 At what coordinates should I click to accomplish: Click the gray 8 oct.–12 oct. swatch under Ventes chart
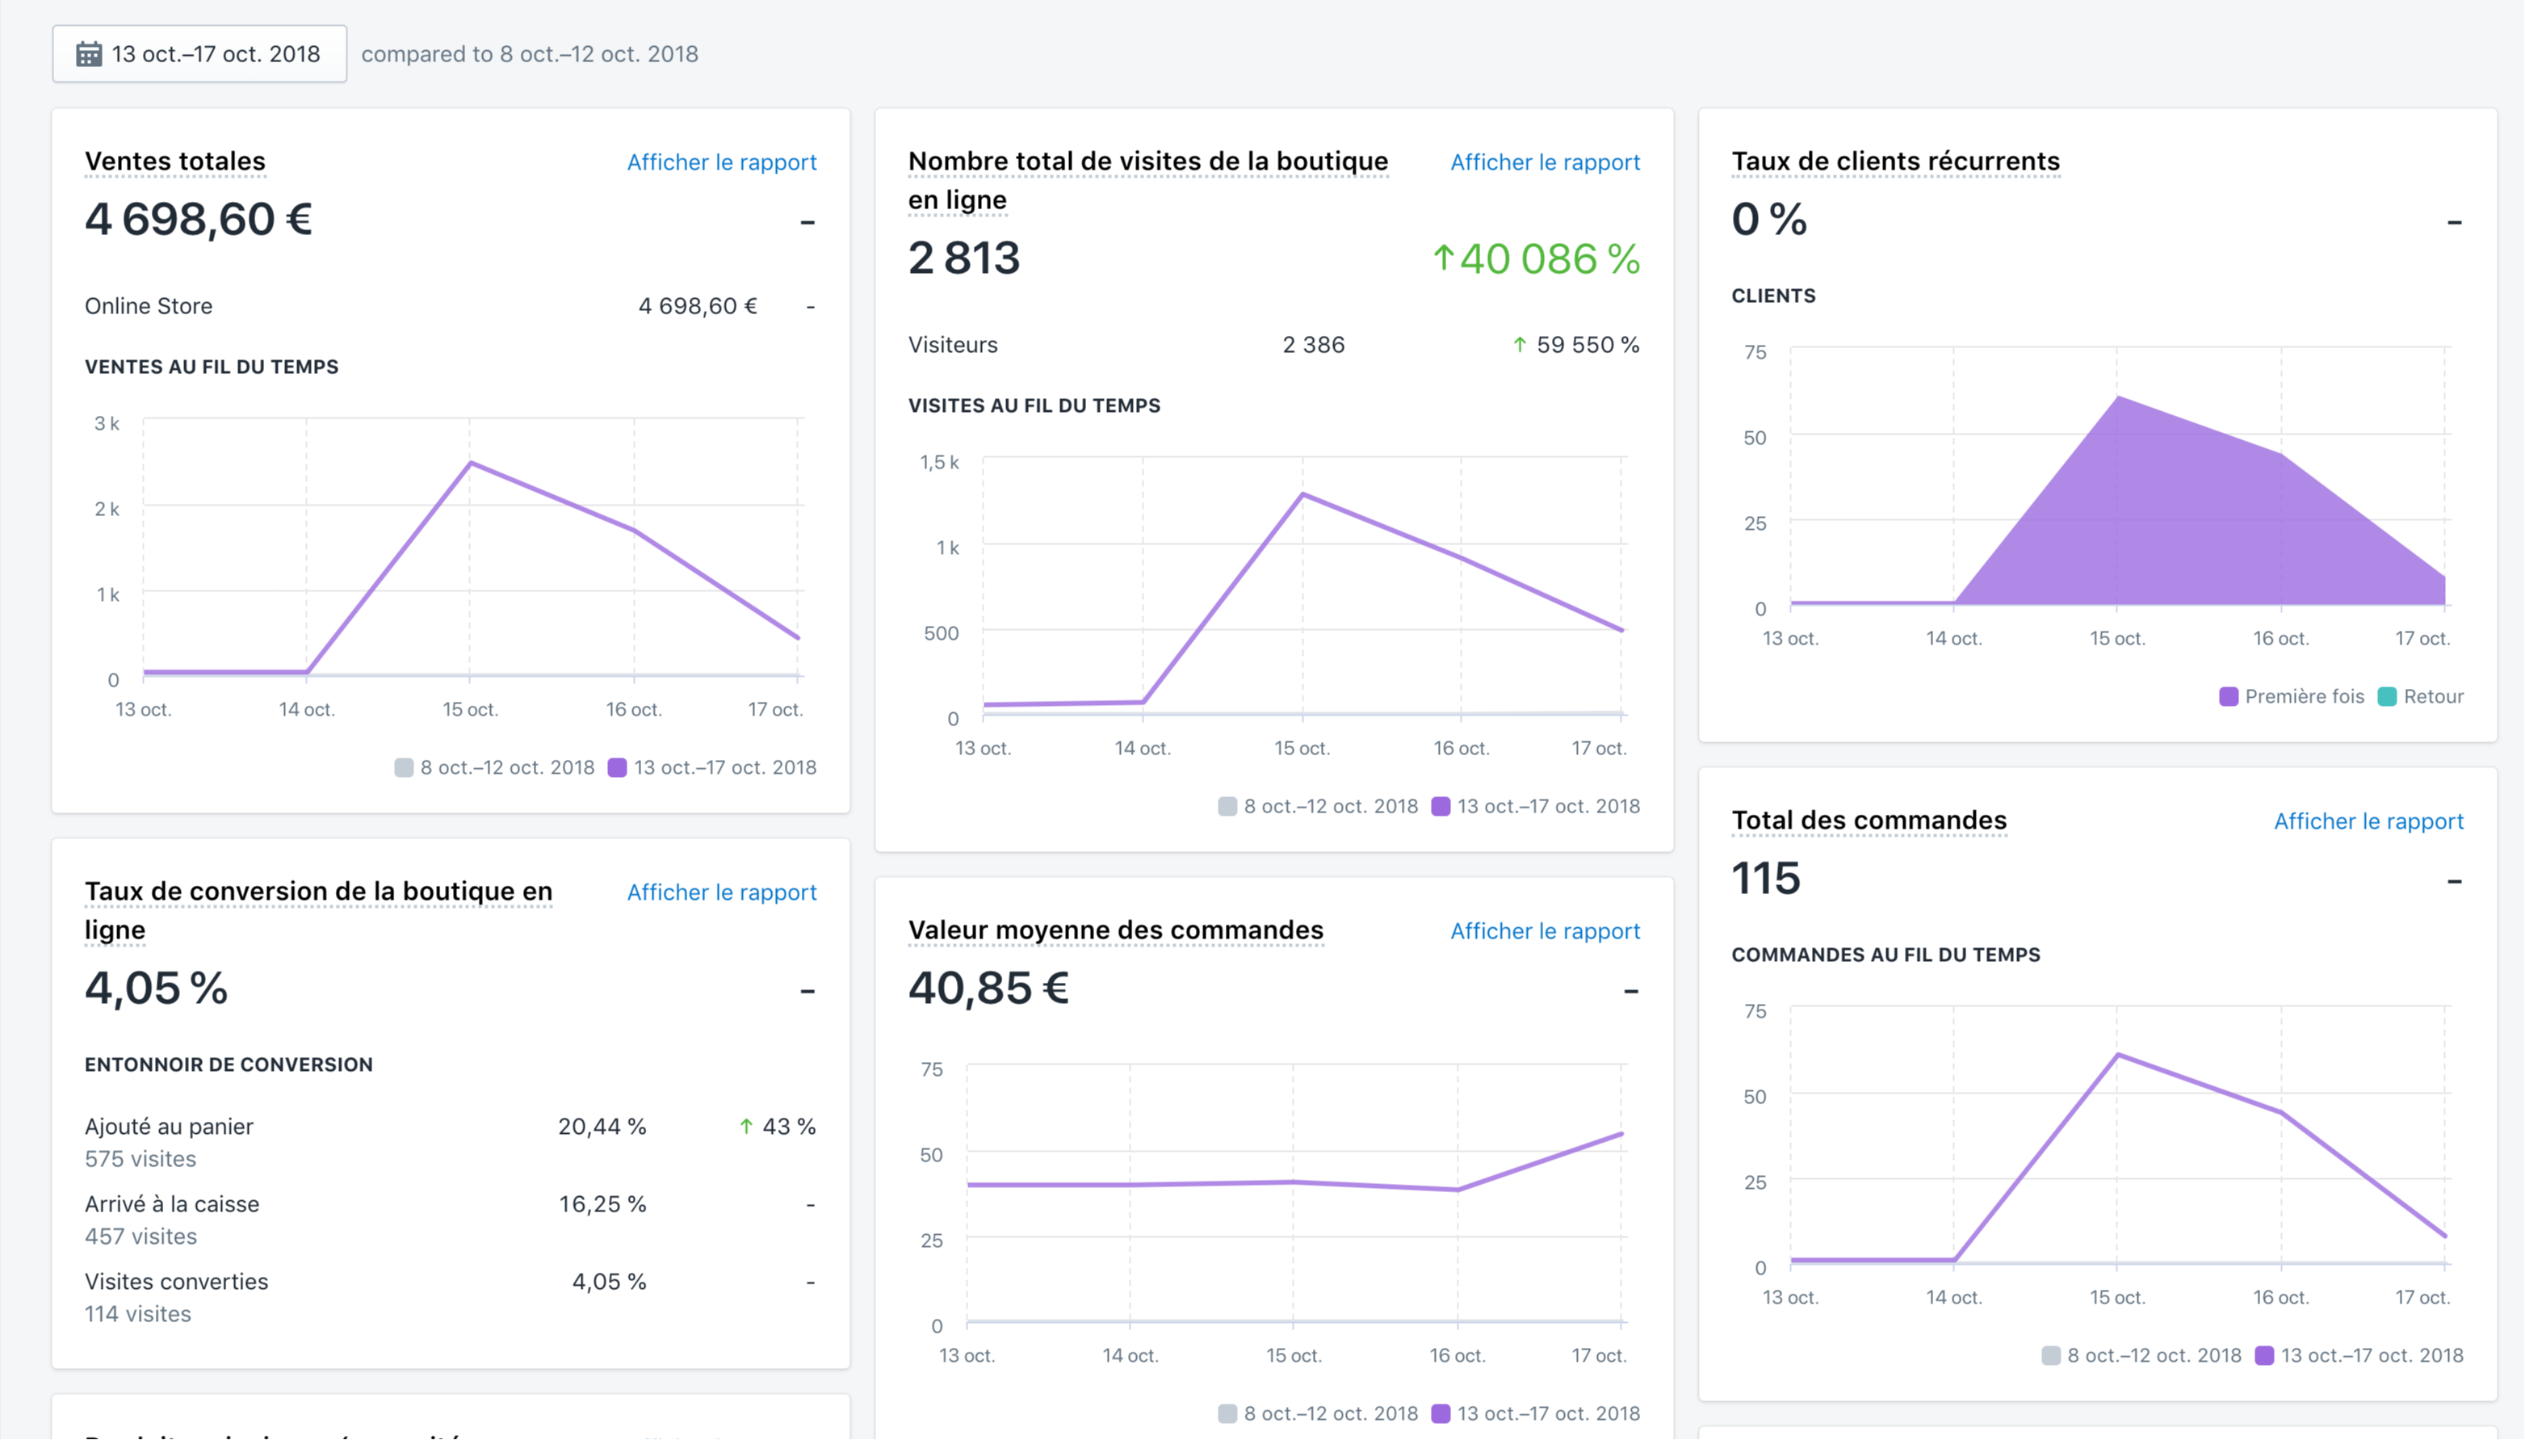[x=404, y=768]
